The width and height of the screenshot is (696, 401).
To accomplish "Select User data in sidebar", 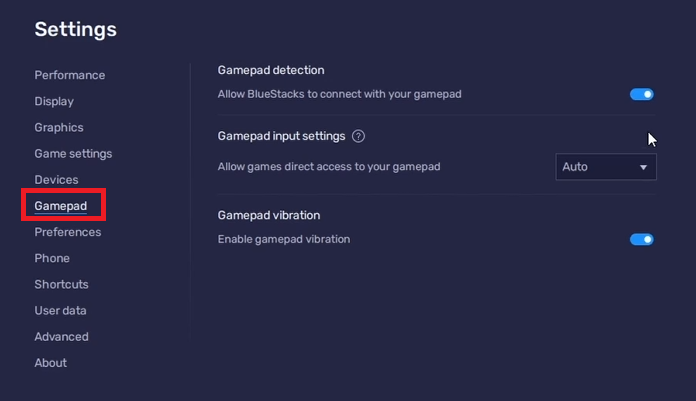I will pos(60,310).
